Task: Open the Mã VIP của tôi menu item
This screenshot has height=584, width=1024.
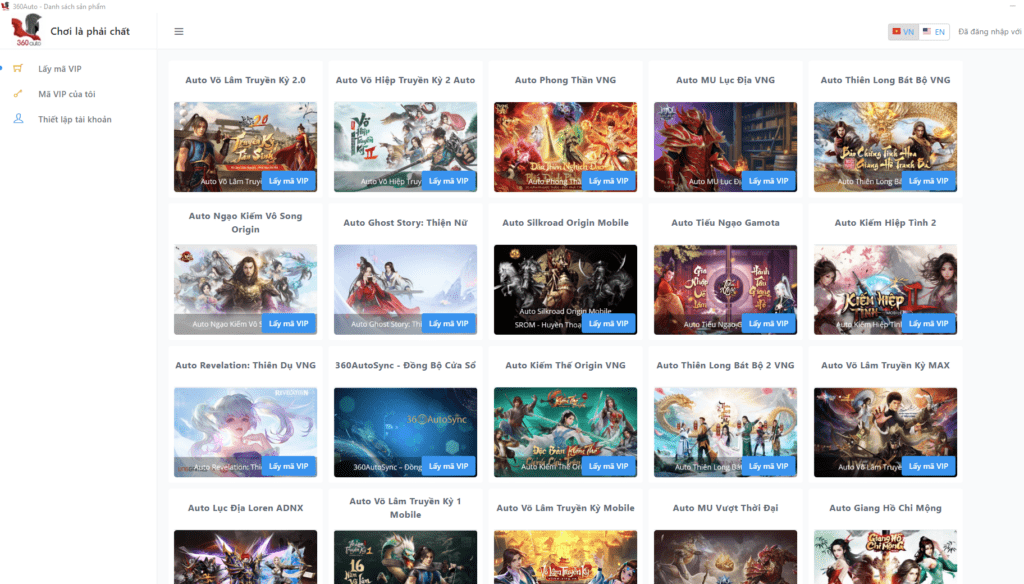Action: tap(67, 94)
